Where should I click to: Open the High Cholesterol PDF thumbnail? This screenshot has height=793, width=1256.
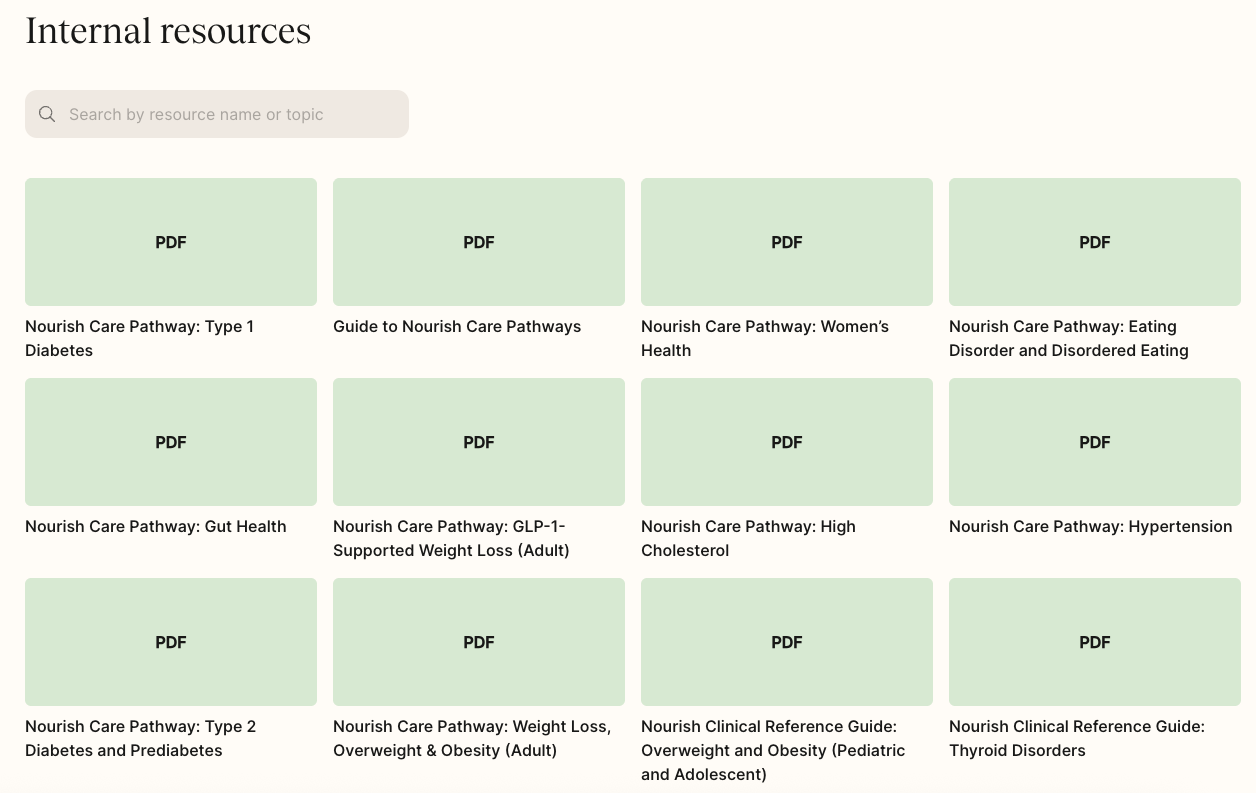pos(787,442)
